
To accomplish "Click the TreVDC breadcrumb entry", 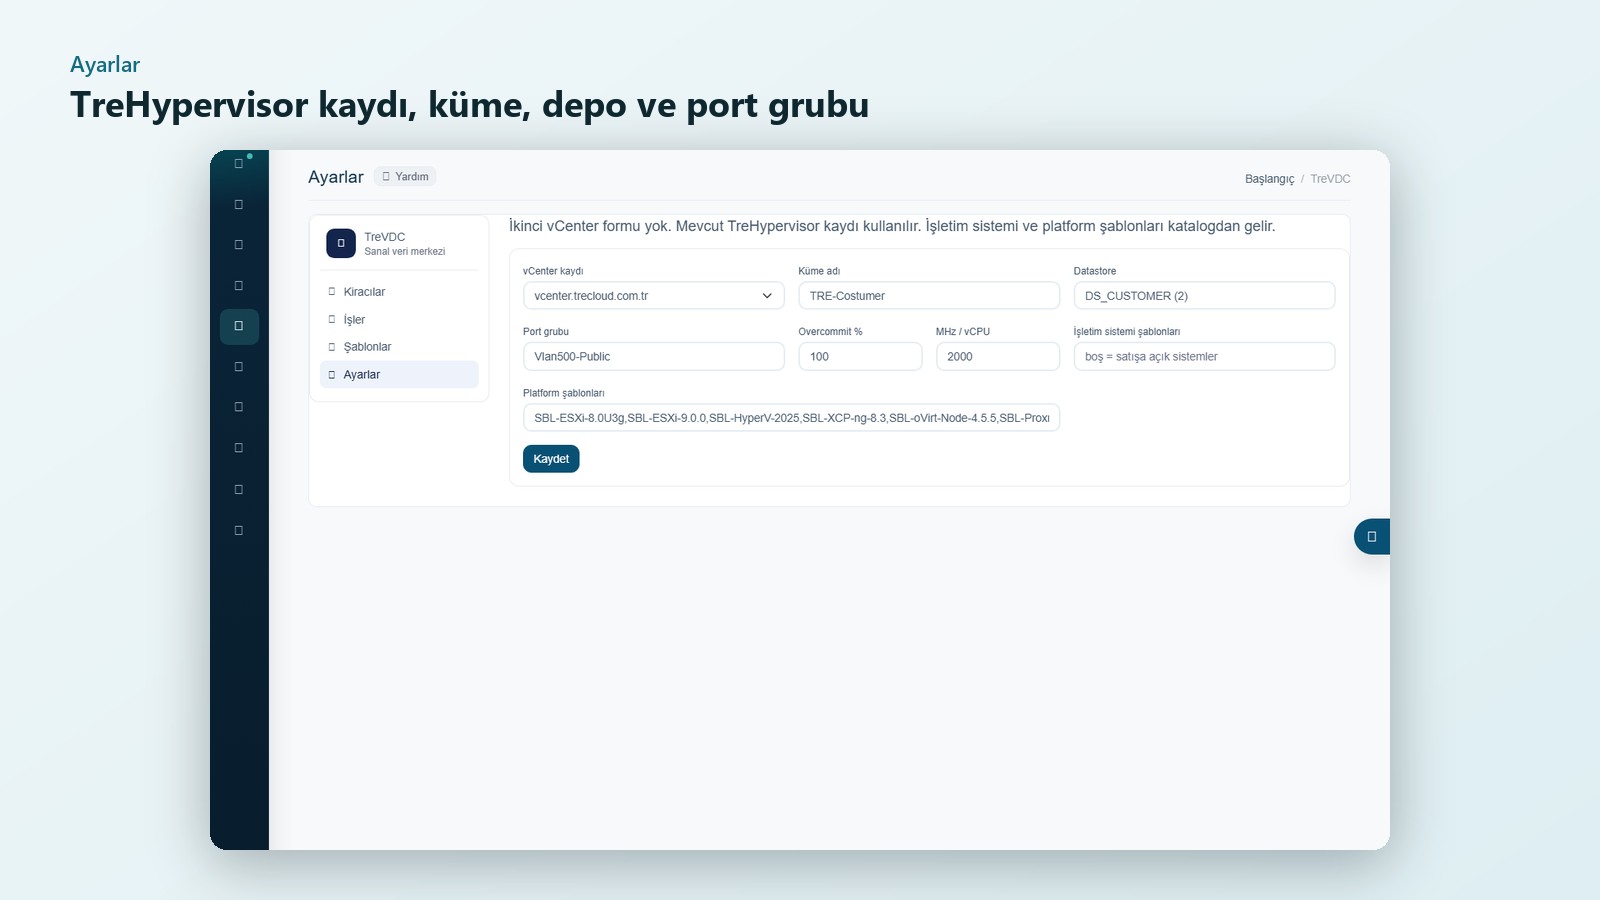I will click(1330, 179).
